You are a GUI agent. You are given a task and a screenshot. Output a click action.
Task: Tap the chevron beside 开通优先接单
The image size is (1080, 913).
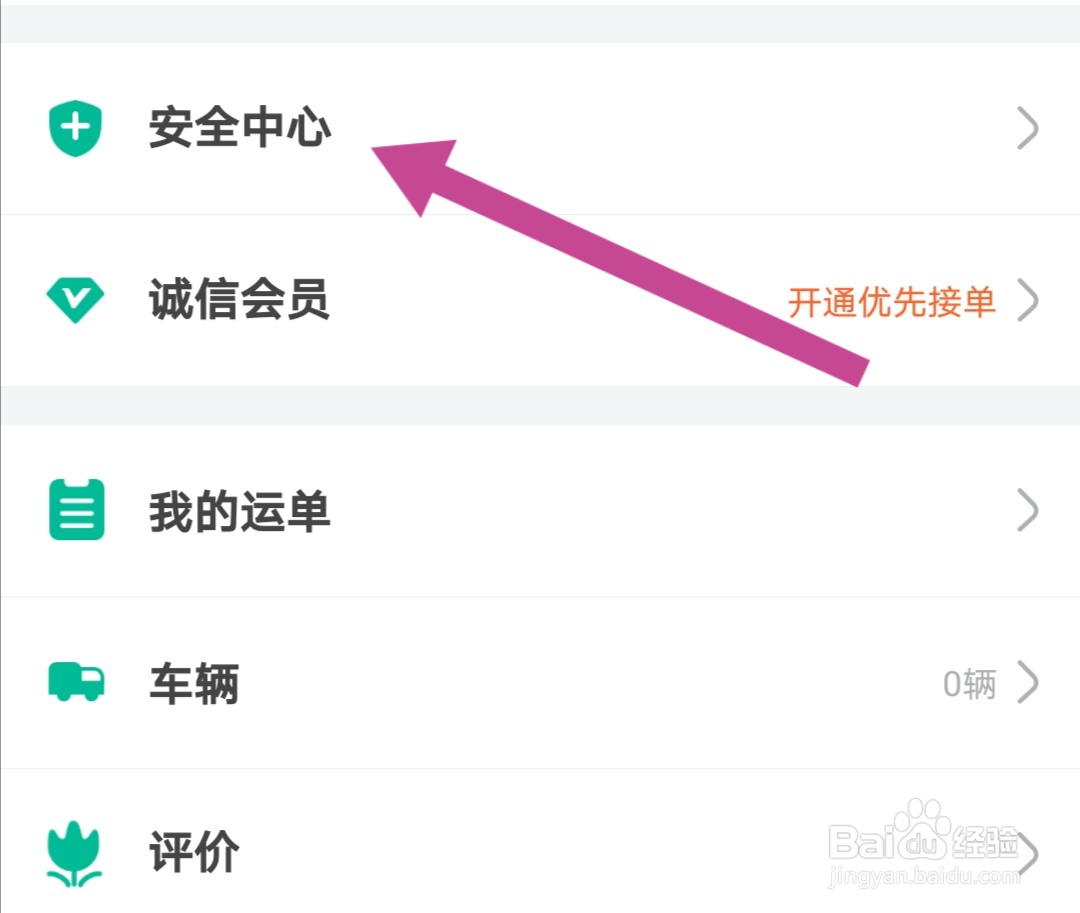pos(1027,300)
